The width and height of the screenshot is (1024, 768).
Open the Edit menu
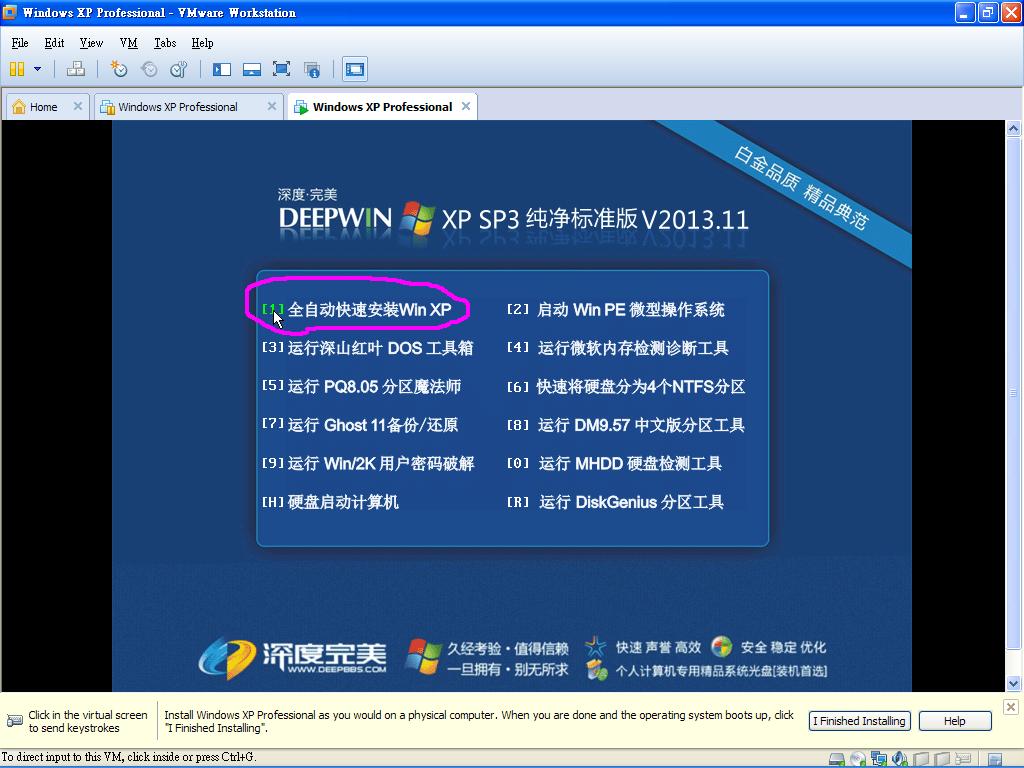pyautogui.click(x=54, y=43)
